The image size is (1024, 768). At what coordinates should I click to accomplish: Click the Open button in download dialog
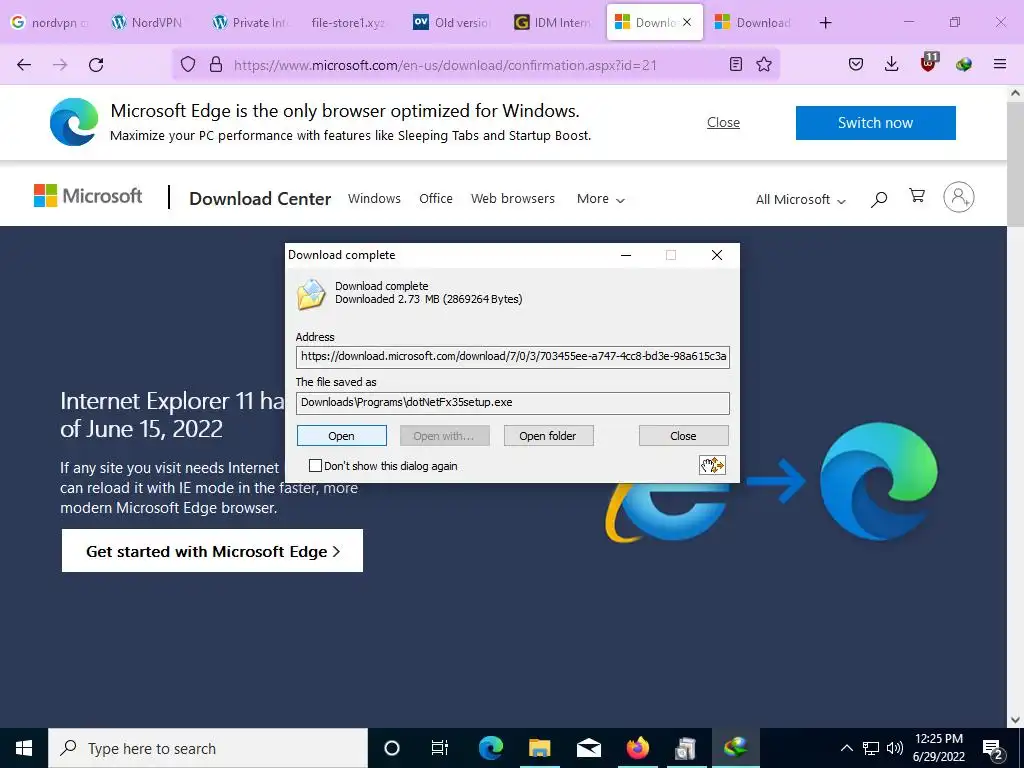tap(342, 436)
